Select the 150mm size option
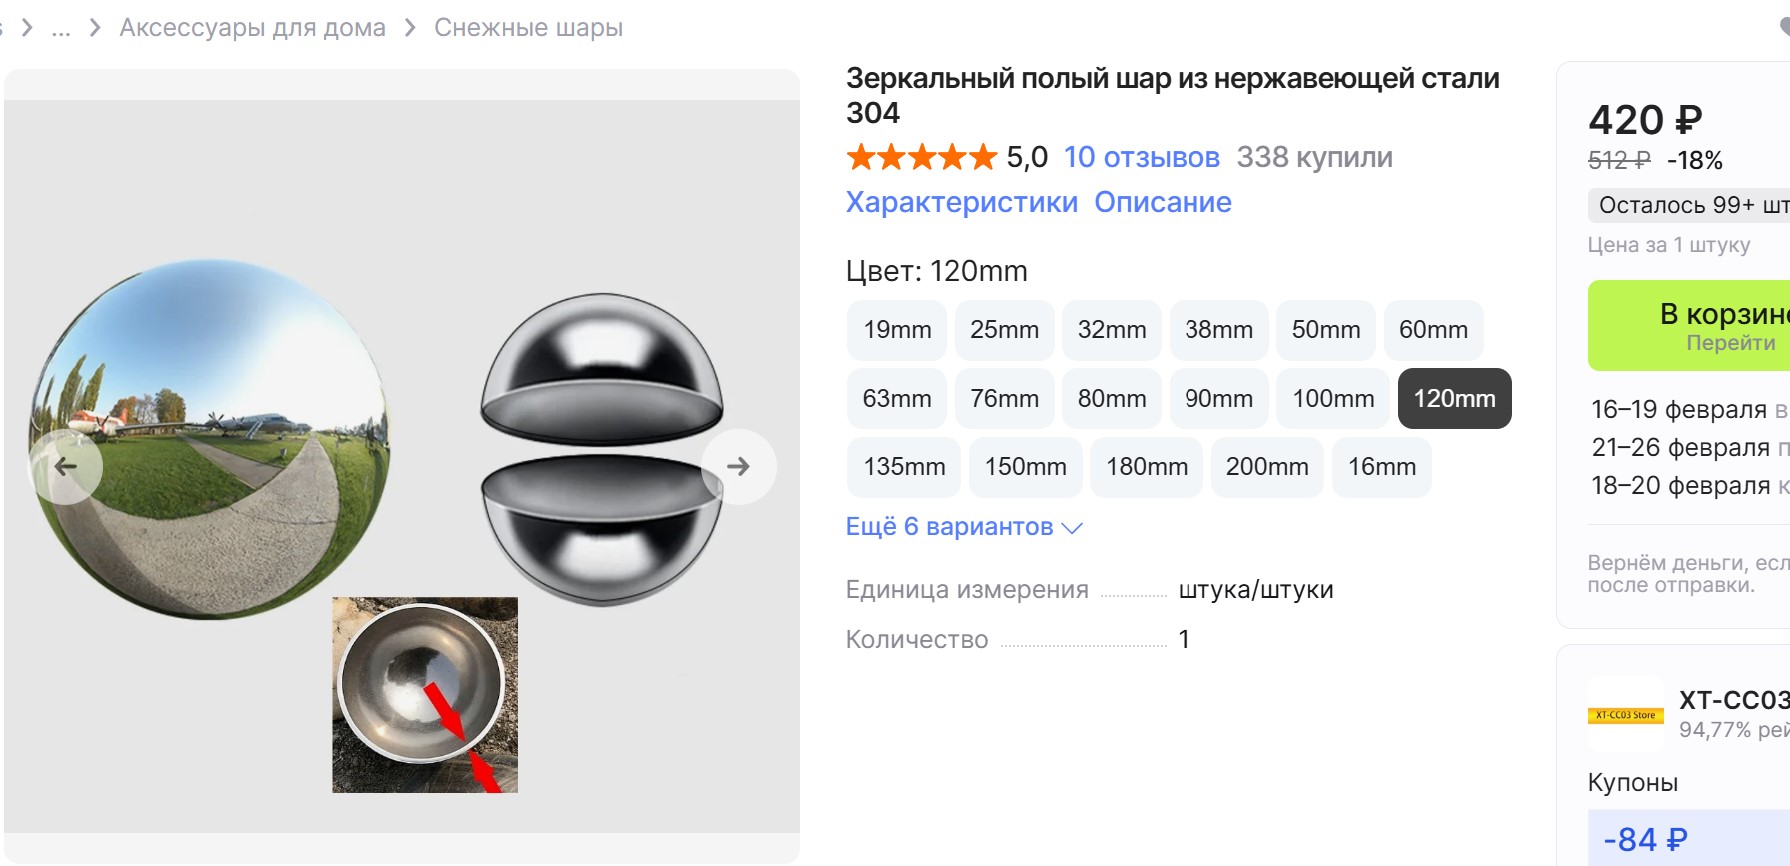This screenshot has width=1790, height=866. (x=1025, y=467)
